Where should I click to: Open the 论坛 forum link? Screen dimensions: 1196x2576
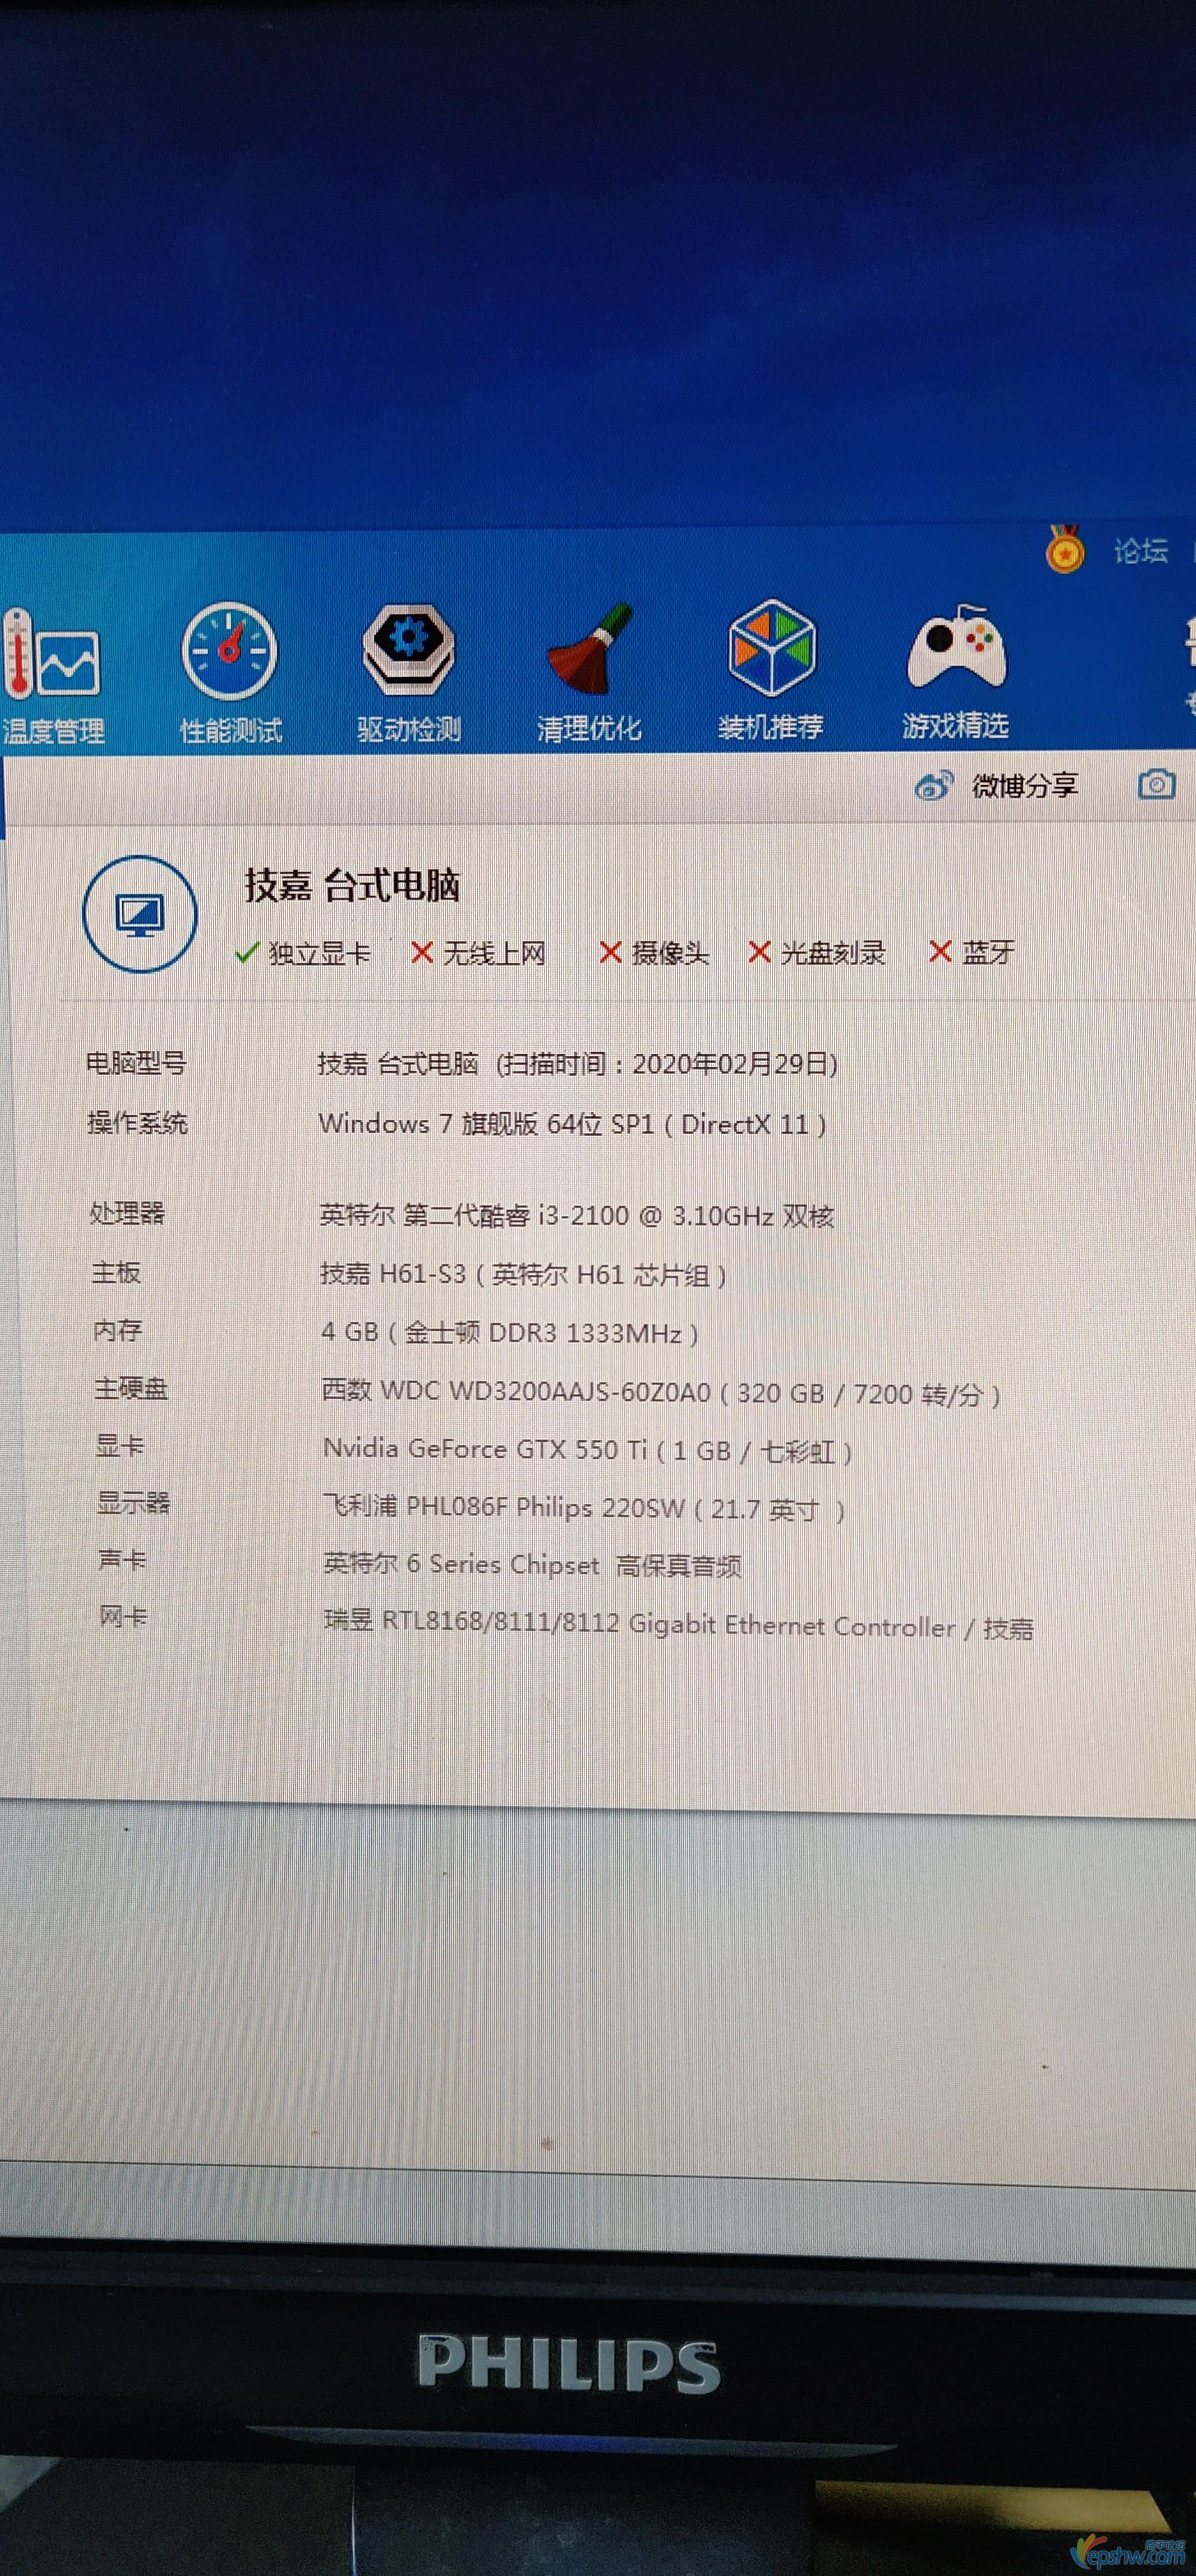coord(1140,550)
